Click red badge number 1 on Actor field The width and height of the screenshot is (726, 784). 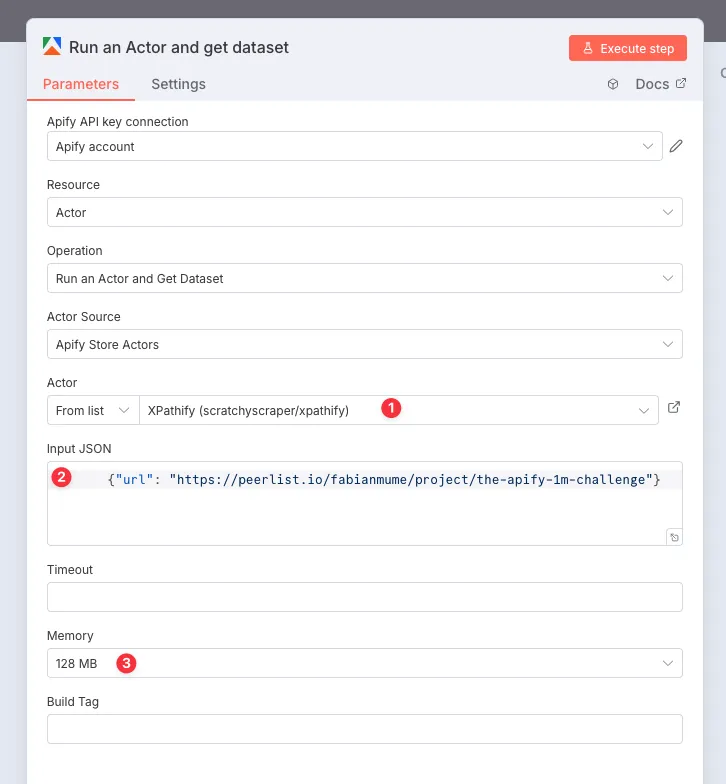point(391,408)
